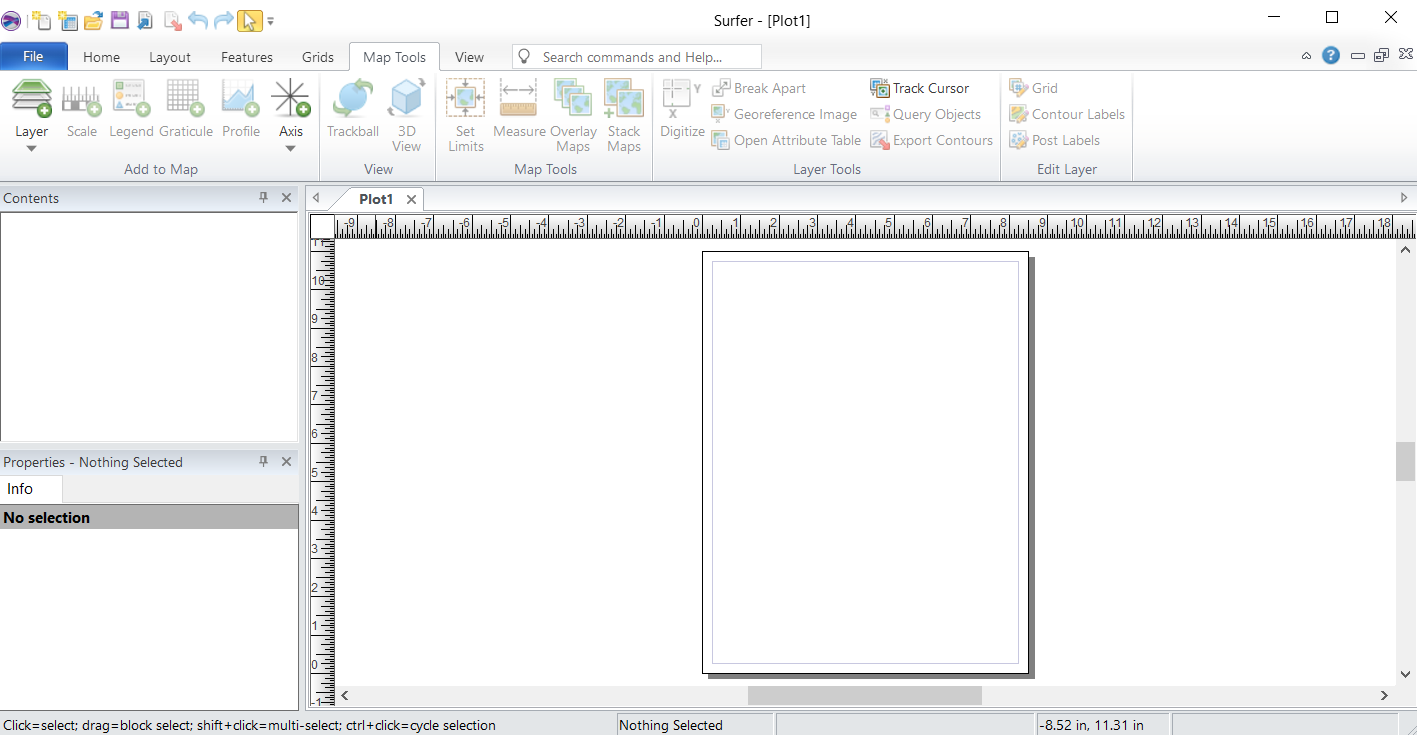Switch to the Features ribbon tab
This screenshot has width=1417, height=735.
click(246, 57)
